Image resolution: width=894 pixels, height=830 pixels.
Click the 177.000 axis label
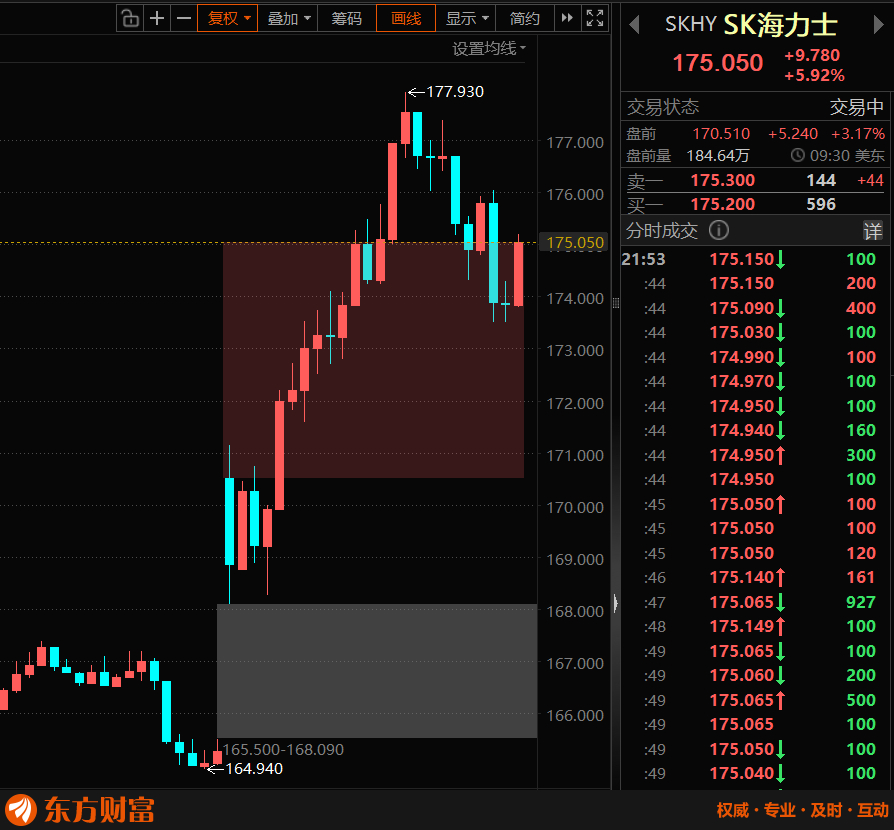click(574, 143)
